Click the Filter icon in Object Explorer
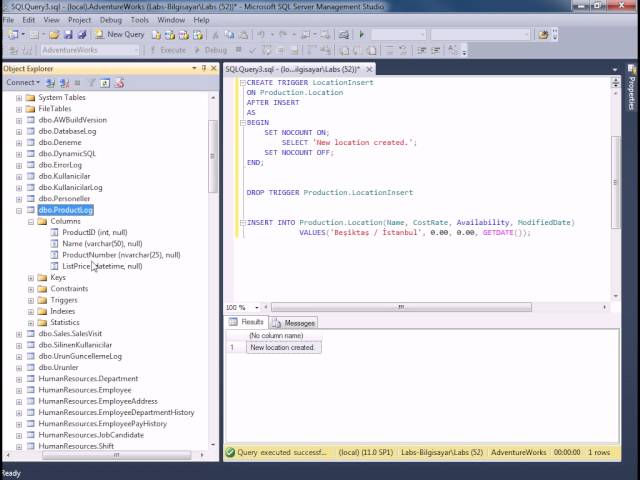 pyautogui.click(x=92, y=83)
